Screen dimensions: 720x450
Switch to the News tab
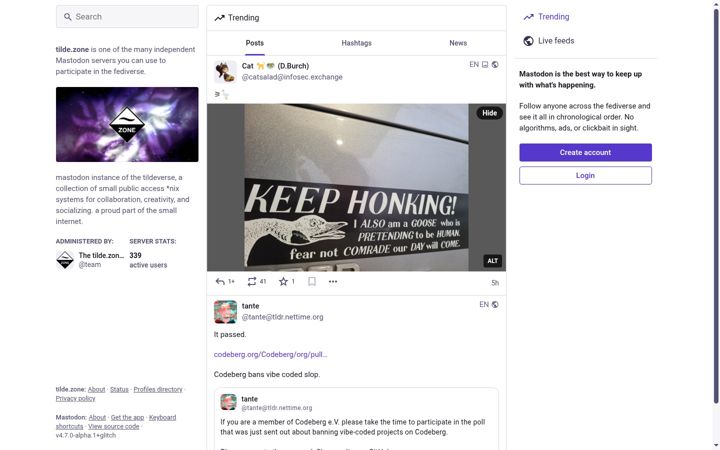tap(458, 43)
